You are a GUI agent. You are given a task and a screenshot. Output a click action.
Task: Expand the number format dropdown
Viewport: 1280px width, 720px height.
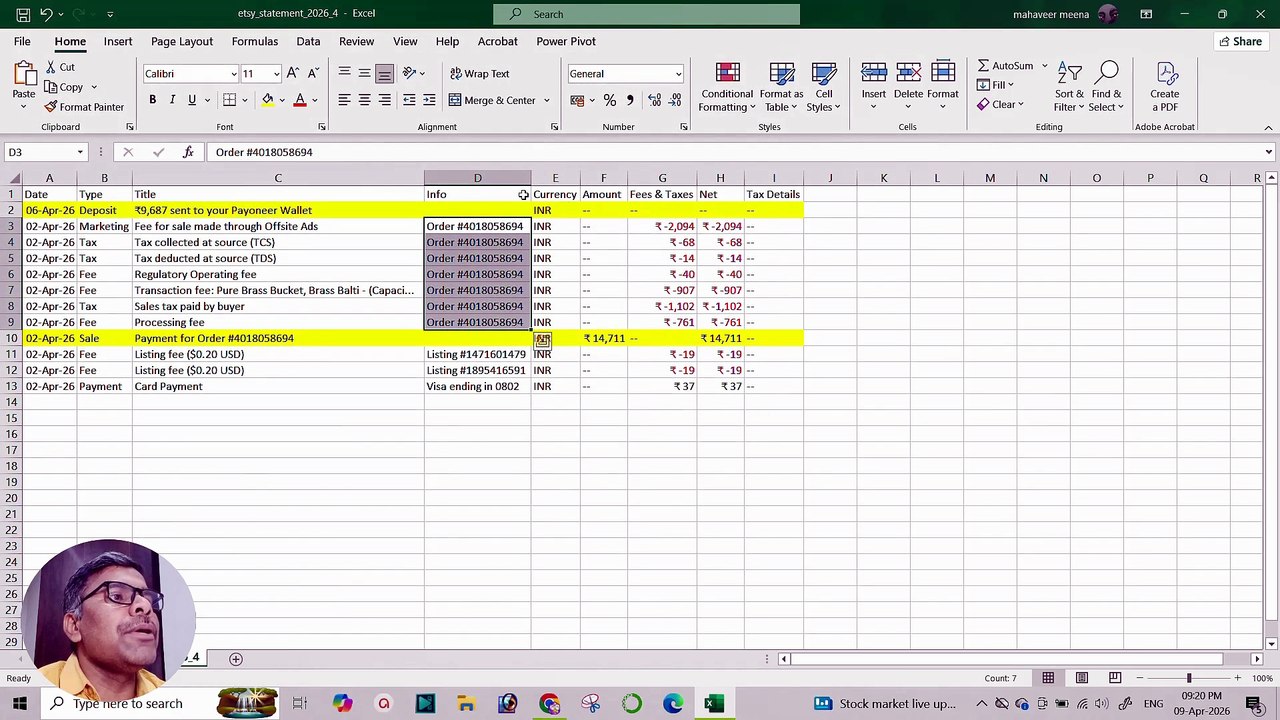678,74
